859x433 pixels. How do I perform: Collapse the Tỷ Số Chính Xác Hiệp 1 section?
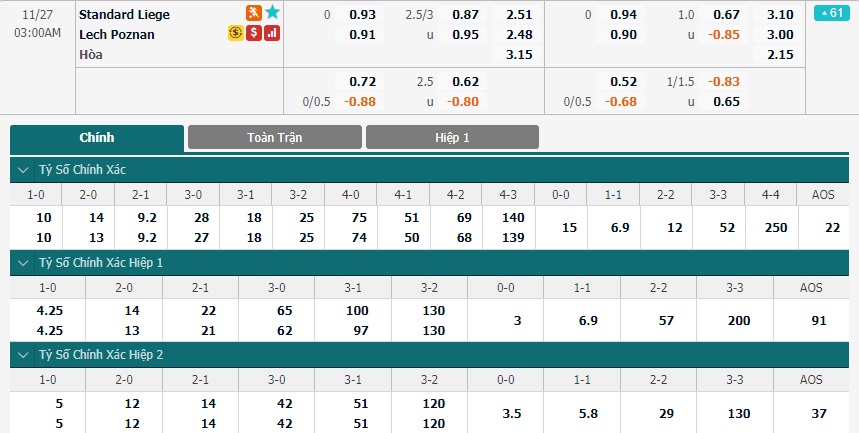coord(23,263)
